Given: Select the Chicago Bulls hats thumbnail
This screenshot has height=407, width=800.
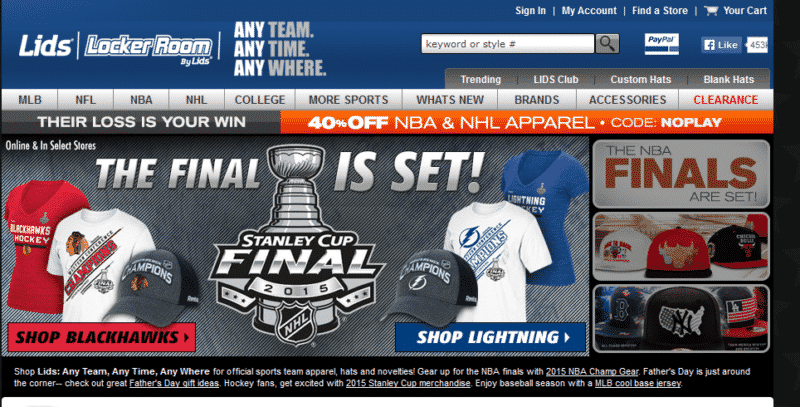Looking at the screenshot, I should [x=681, y=247].
